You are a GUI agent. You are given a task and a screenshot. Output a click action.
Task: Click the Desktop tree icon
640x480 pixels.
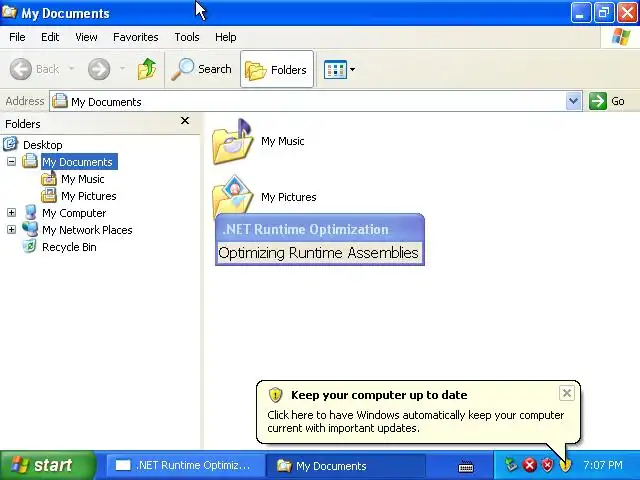tap(10, 144)
